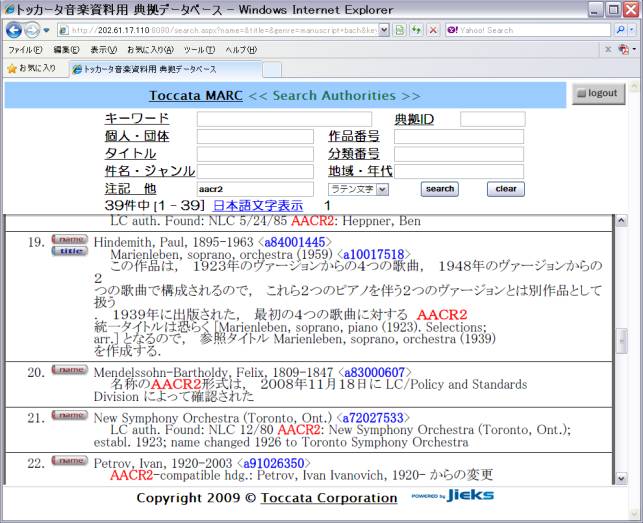Click the お気に入り favorites star button
This screenshot has width=643, height=523.
pos(32,68)
